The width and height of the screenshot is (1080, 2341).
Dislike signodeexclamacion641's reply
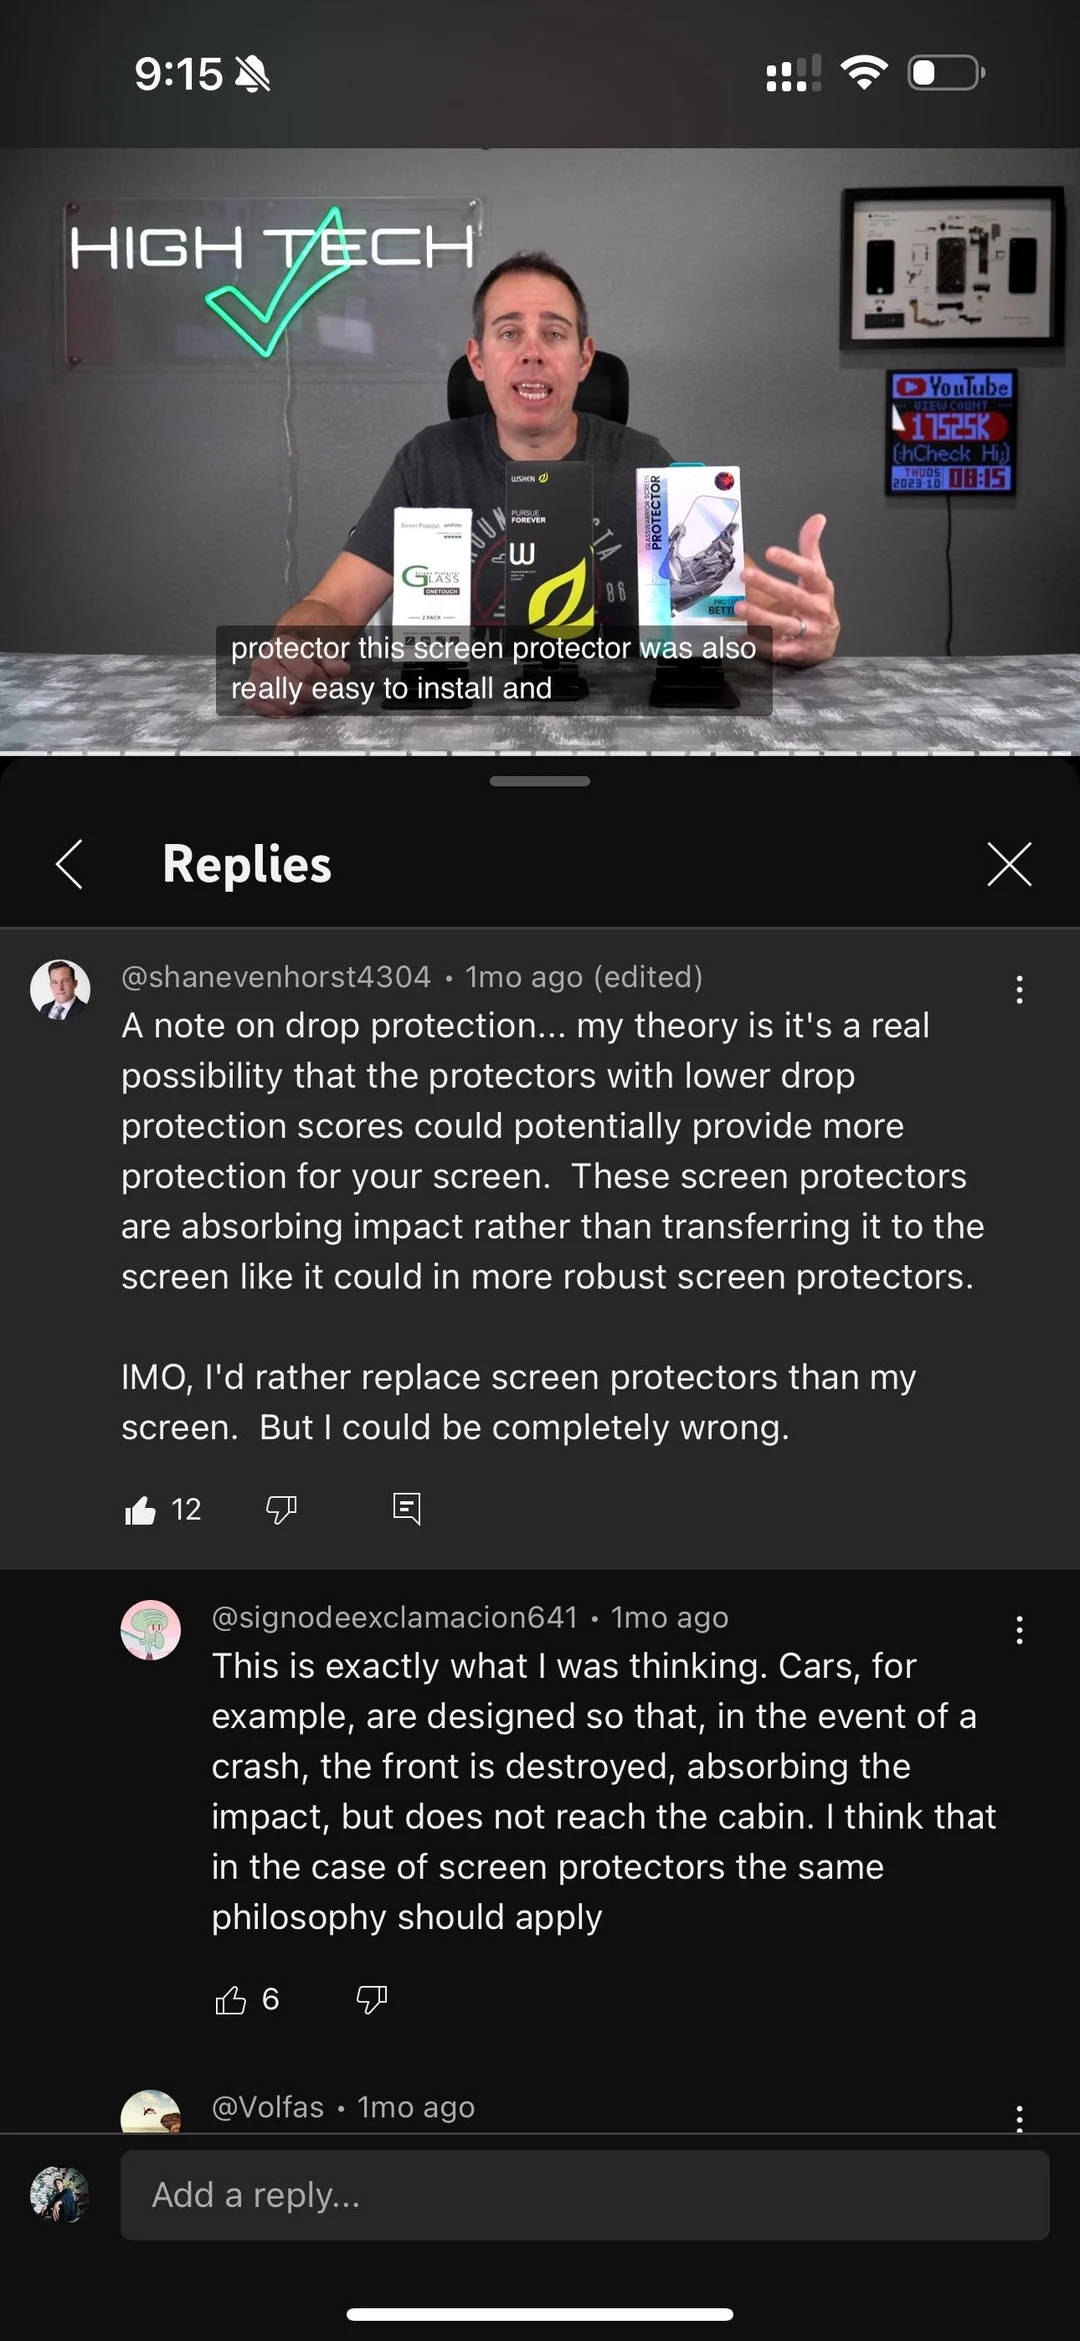(x=371, y=1999)
